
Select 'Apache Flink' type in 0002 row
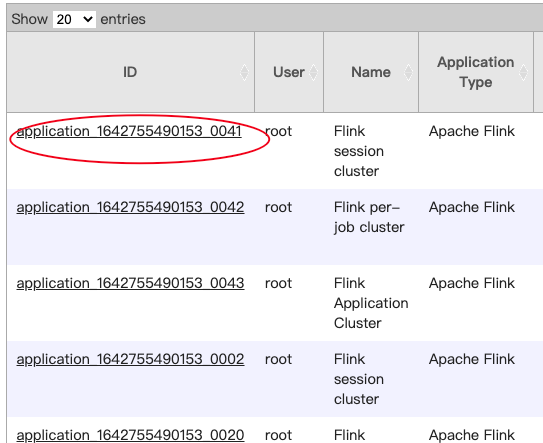(472, 359)
